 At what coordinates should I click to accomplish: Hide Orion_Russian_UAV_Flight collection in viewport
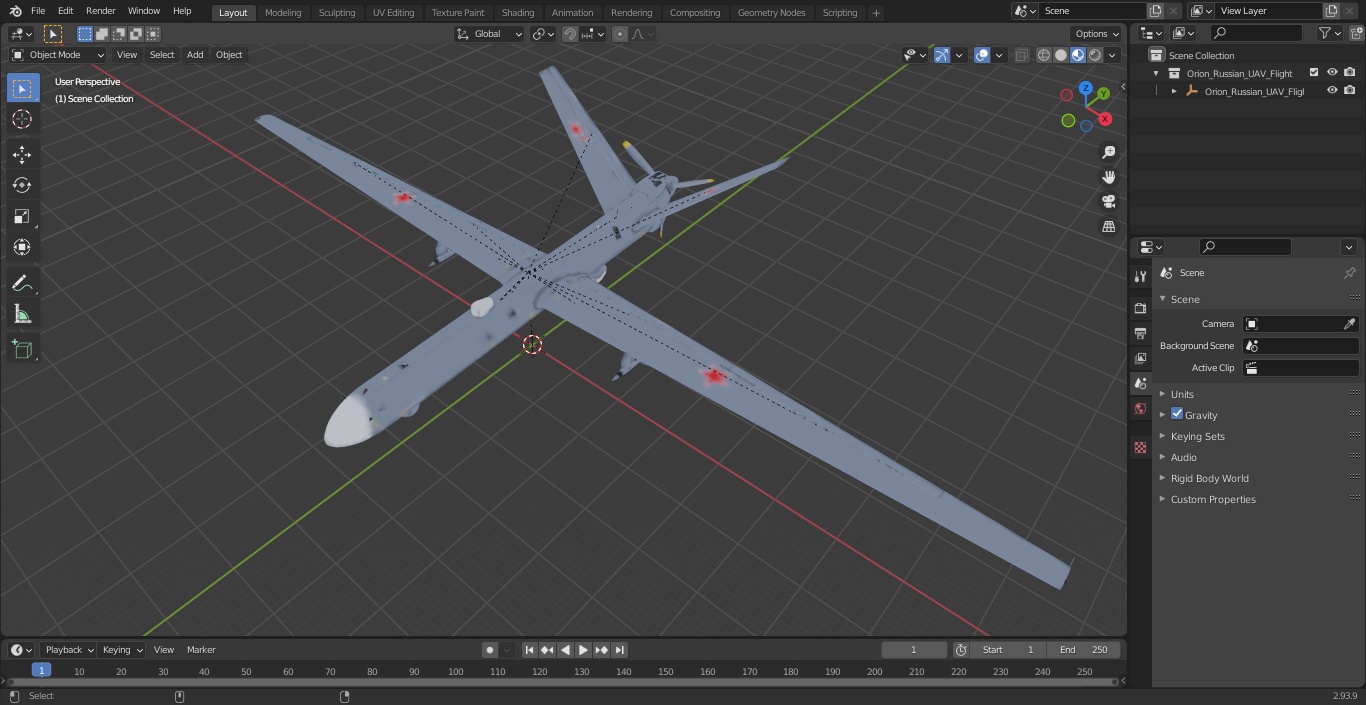[1332, 73]
